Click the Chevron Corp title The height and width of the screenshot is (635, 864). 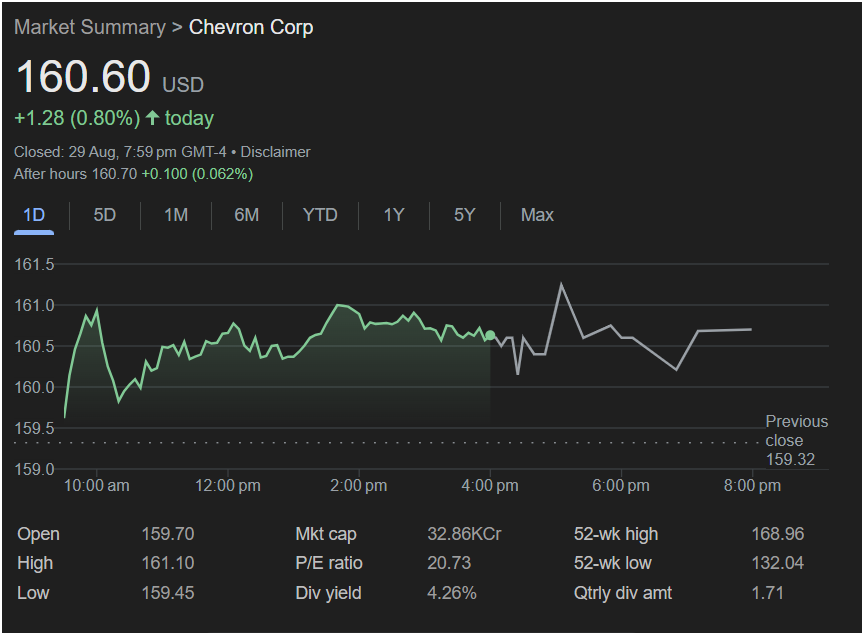pyautogui.click(x=251, y=27)
